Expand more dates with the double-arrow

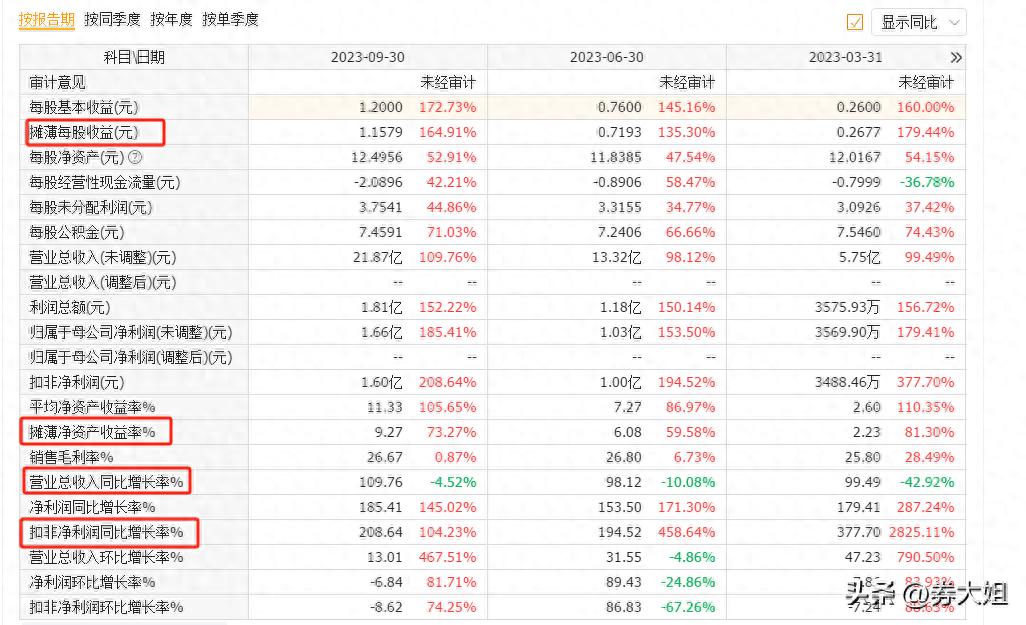pyautogui.click(x=956, y=58)
